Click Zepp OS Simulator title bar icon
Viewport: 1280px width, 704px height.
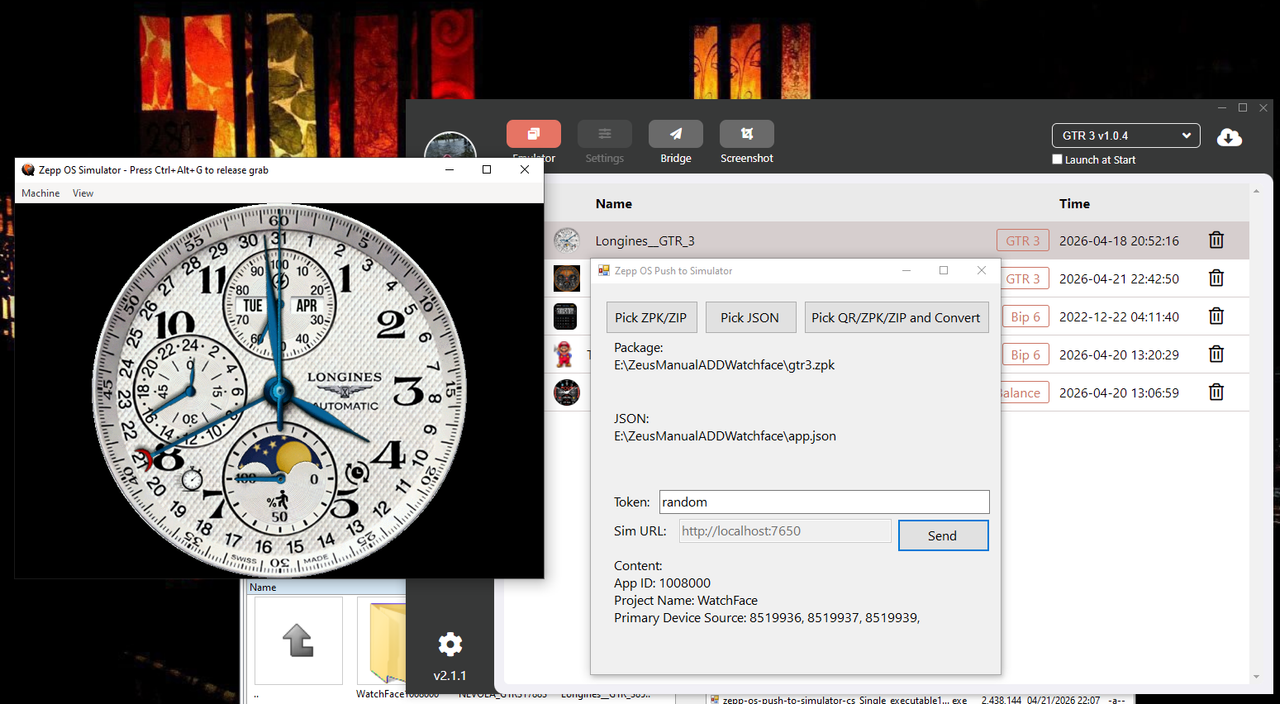pos(28,169)
